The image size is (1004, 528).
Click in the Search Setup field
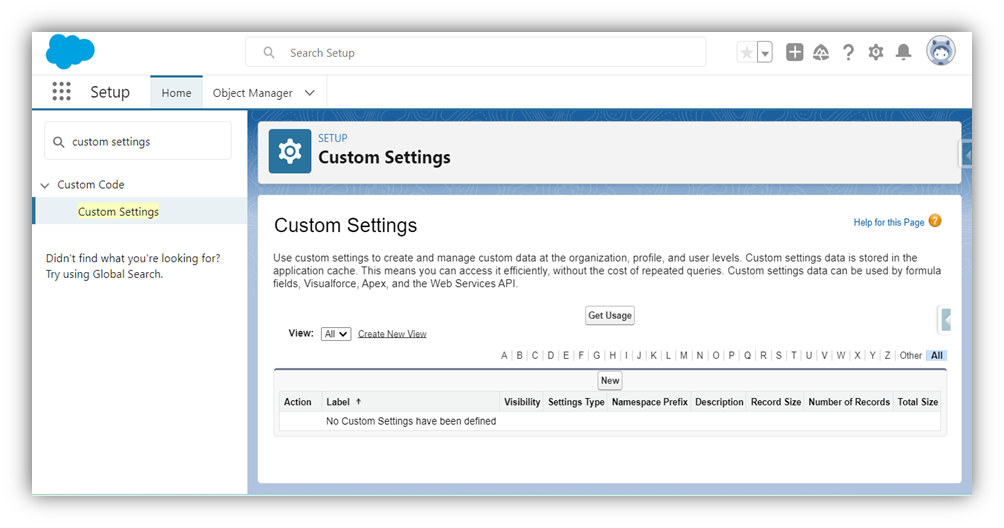point(476,52)
